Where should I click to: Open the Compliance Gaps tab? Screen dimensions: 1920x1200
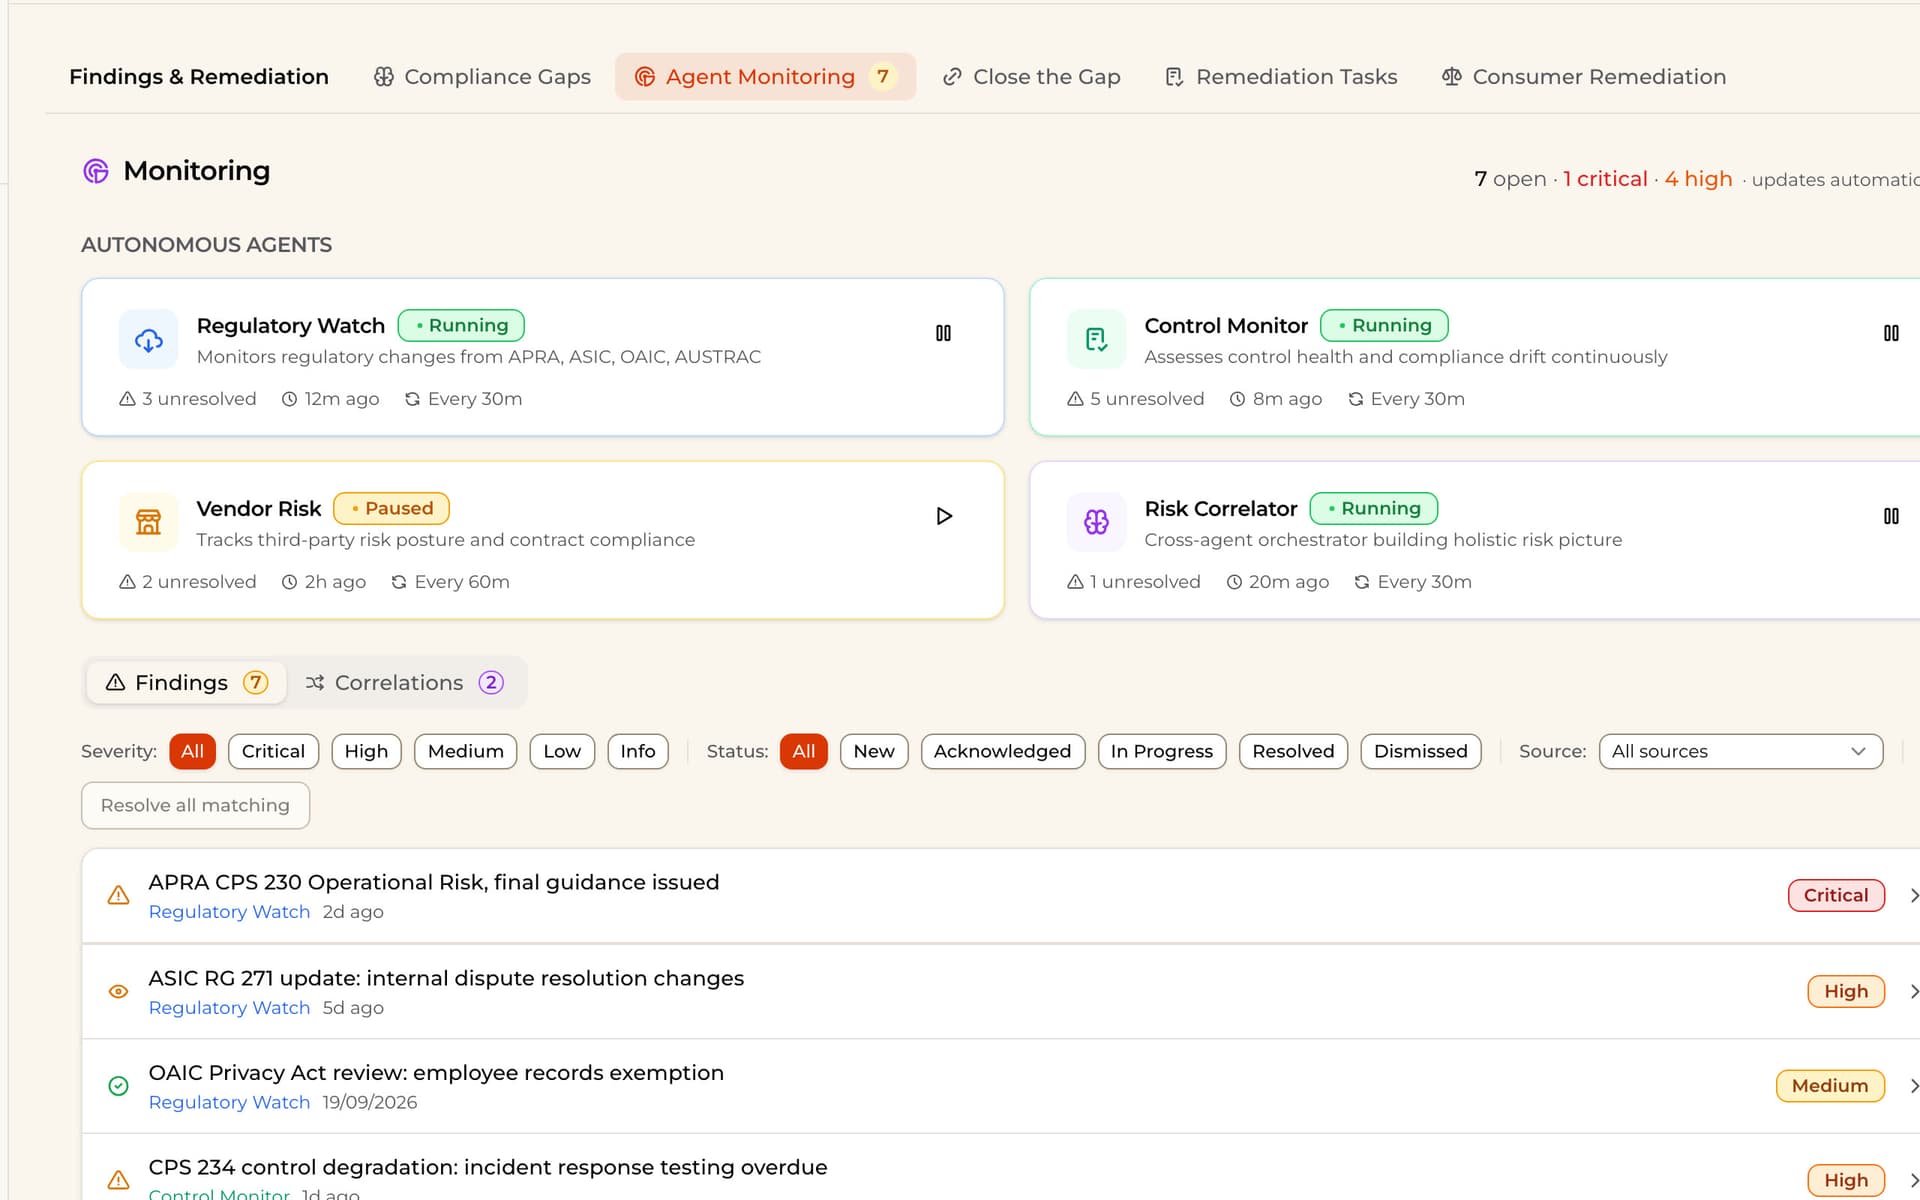pos(482,77)
